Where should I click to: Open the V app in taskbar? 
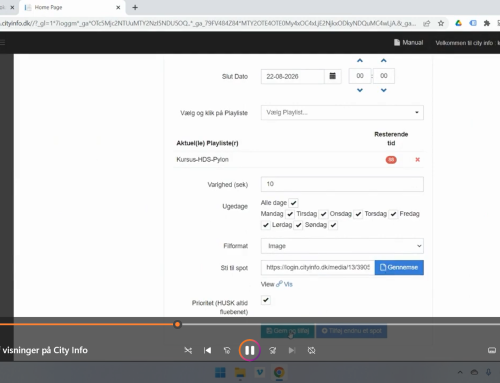(260, 372)
